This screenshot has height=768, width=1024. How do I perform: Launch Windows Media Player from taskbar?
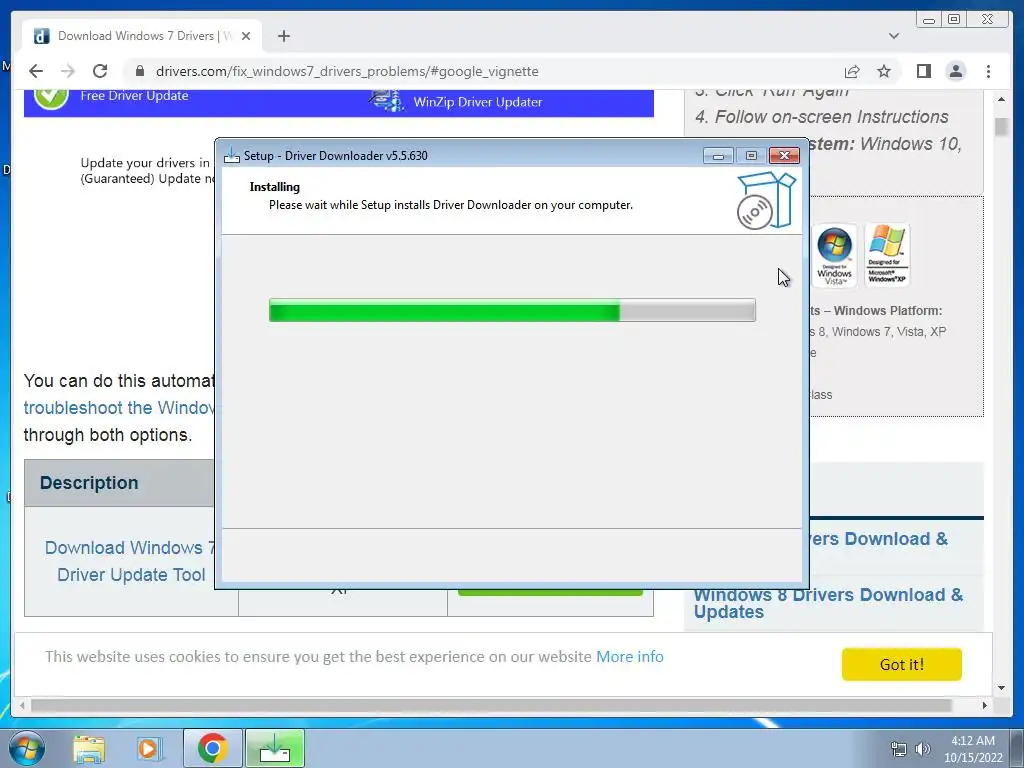[x=149, y=748]
